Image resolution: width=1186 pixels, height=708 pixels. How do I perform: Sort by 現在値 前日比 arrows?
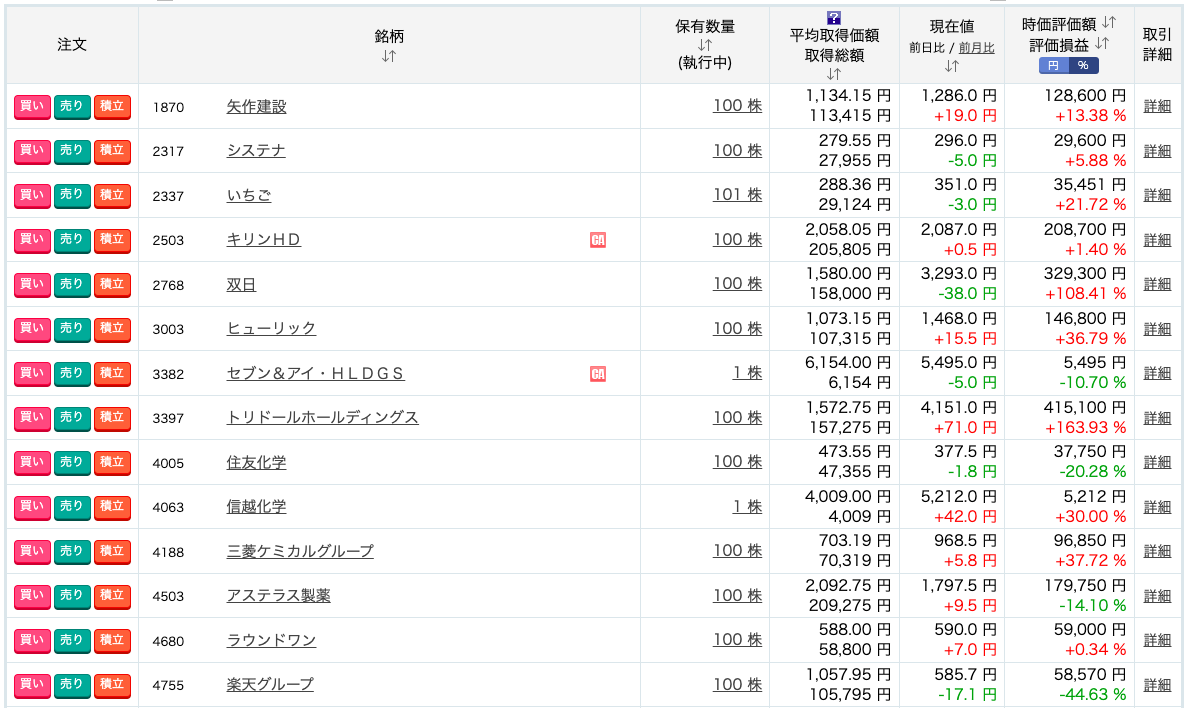[952, 66]
